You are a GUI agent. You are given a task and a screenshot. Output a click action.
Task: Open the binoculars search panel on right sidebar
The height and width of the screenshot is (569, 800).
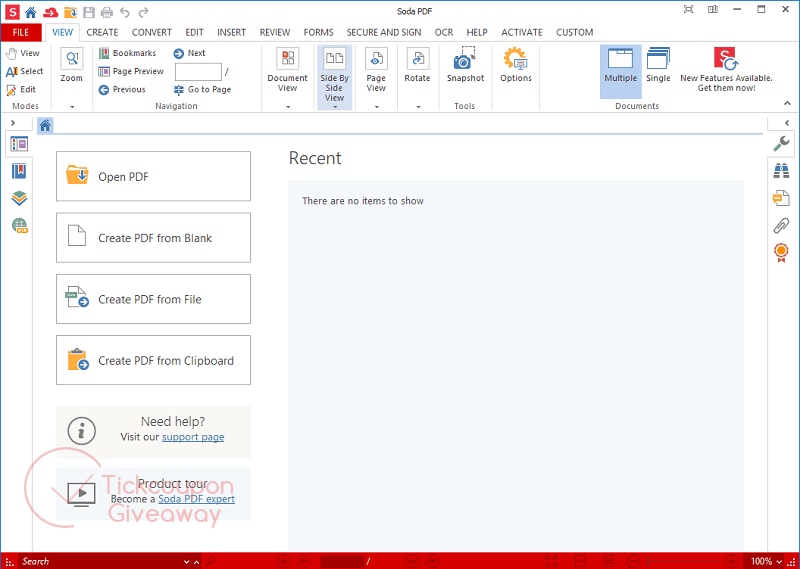click(781, 171)
